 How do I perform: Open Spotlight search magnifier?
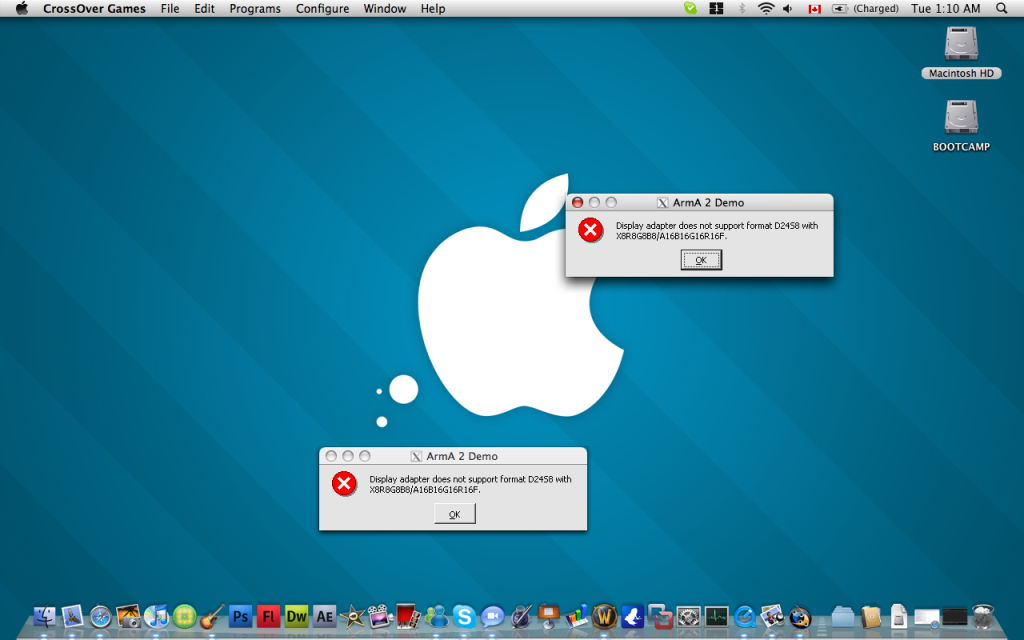pyautogui.click(x=1002, y=8)
